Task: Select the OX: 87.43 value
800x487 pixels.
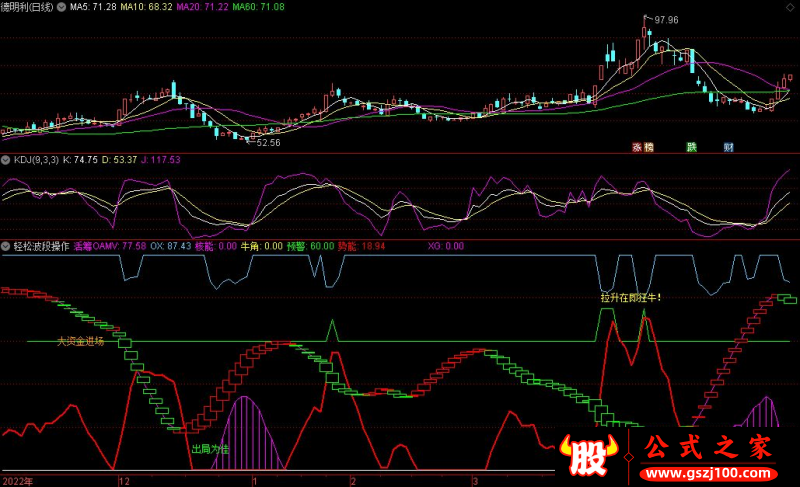Action: point(171,246)
